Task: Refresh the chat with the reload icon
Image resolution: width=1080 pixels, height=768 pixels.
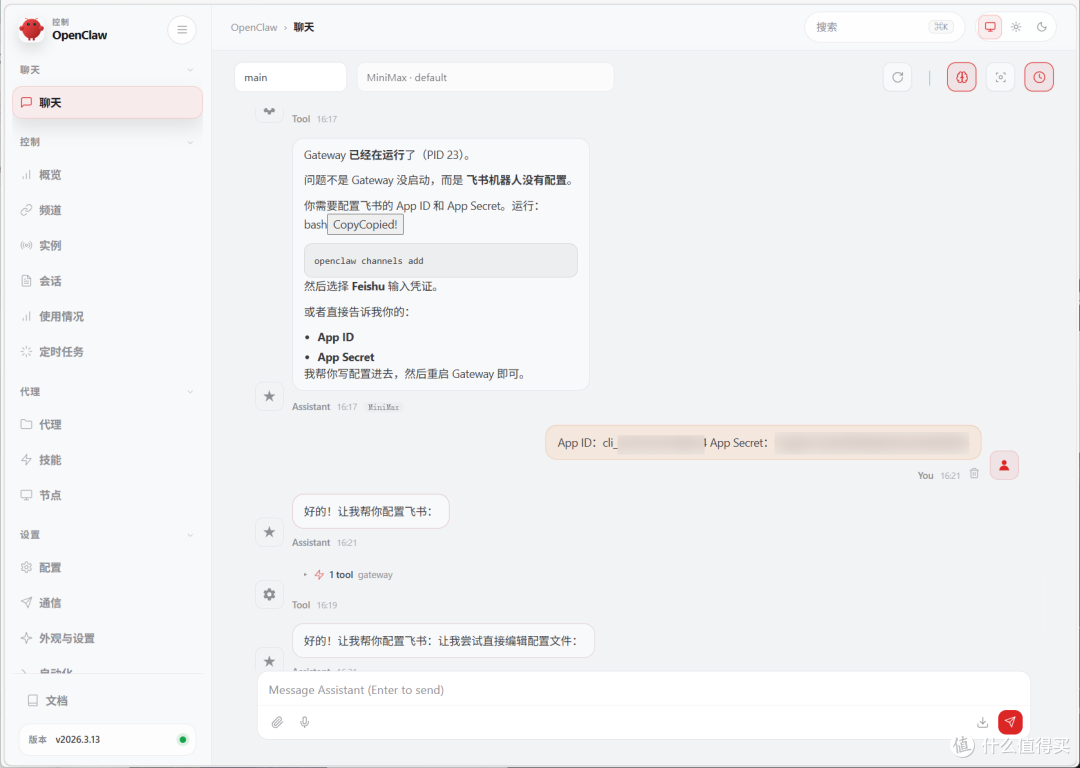Action: coord(897,77)
